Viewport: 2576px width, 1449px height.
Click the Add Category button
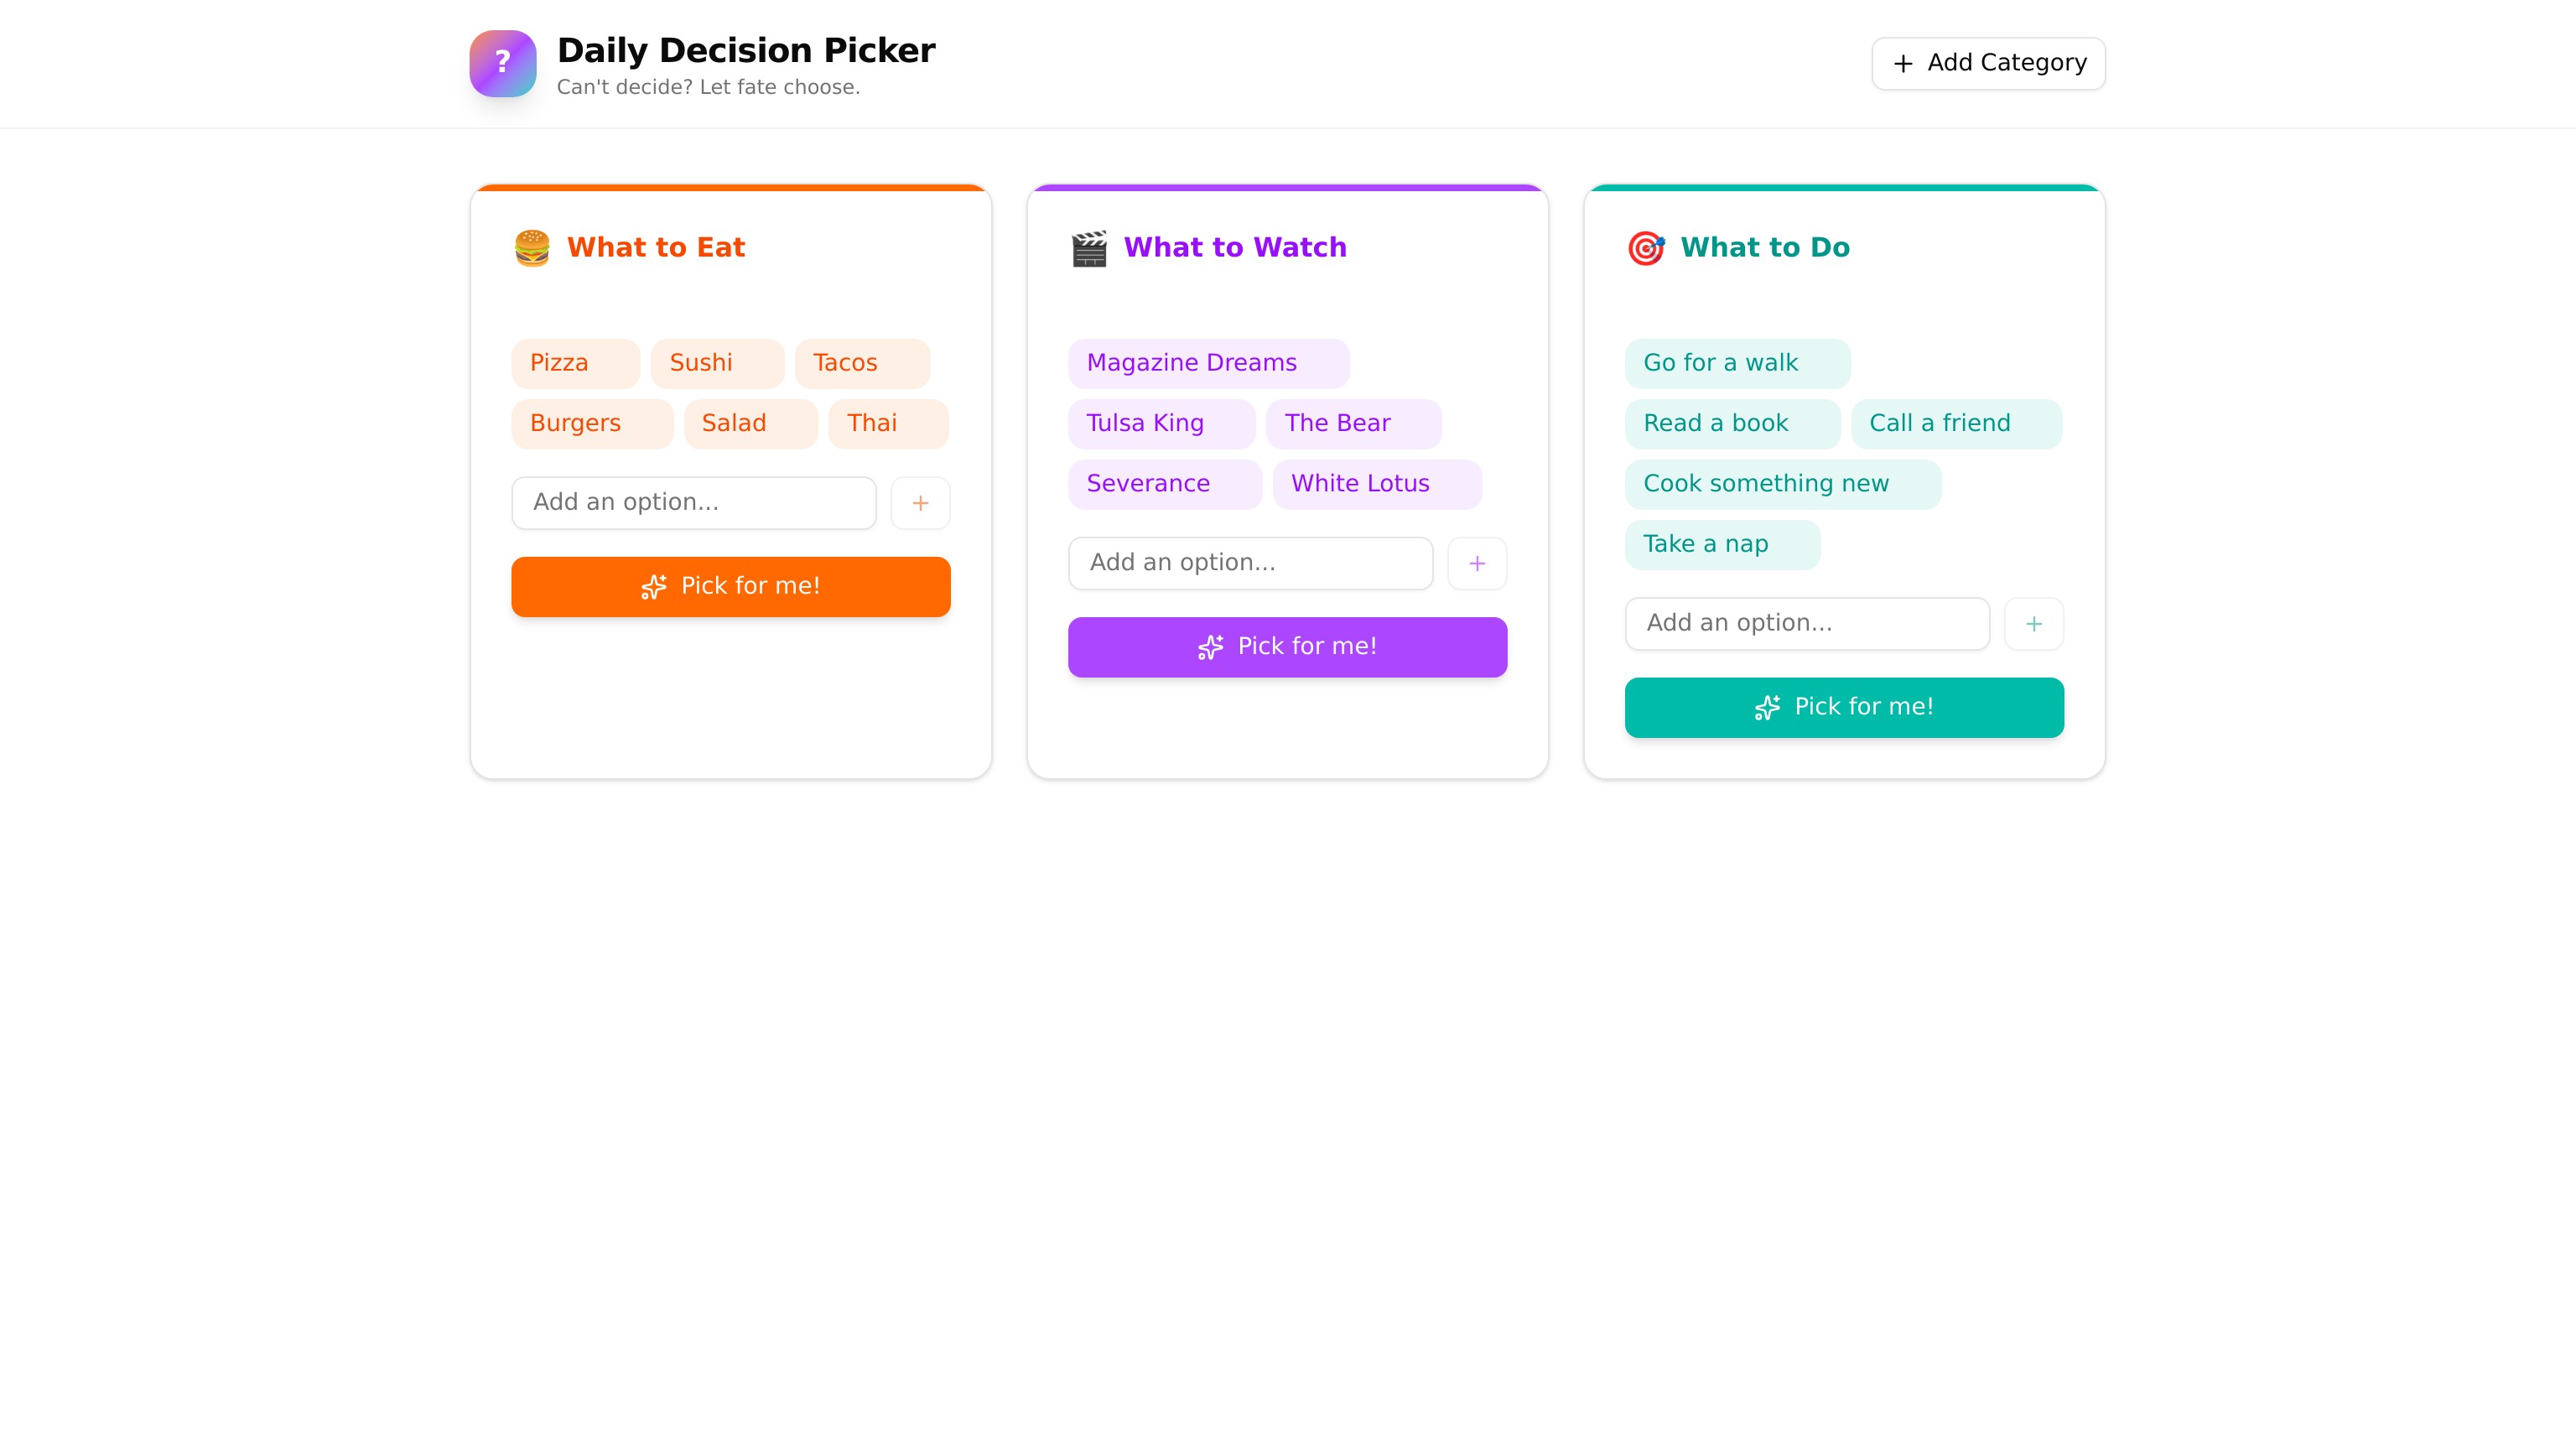pyautogui.click(x=1988, y=63)
